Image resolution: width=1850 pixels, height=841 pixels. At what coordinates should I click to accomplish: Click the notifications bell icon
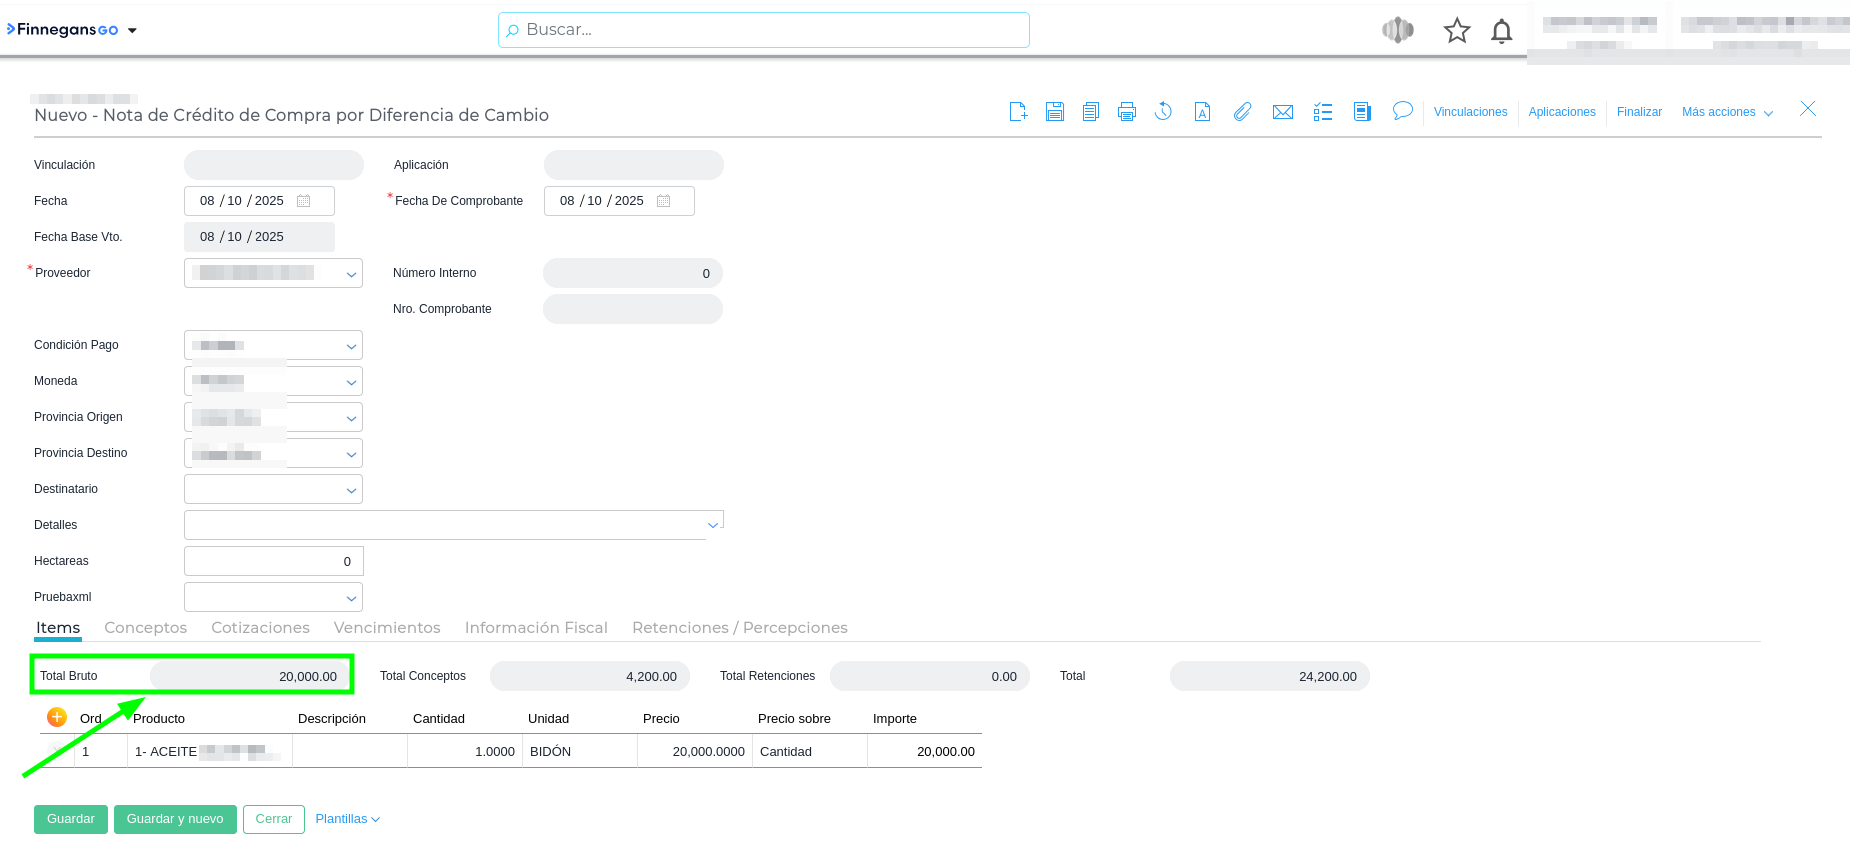1501,32
